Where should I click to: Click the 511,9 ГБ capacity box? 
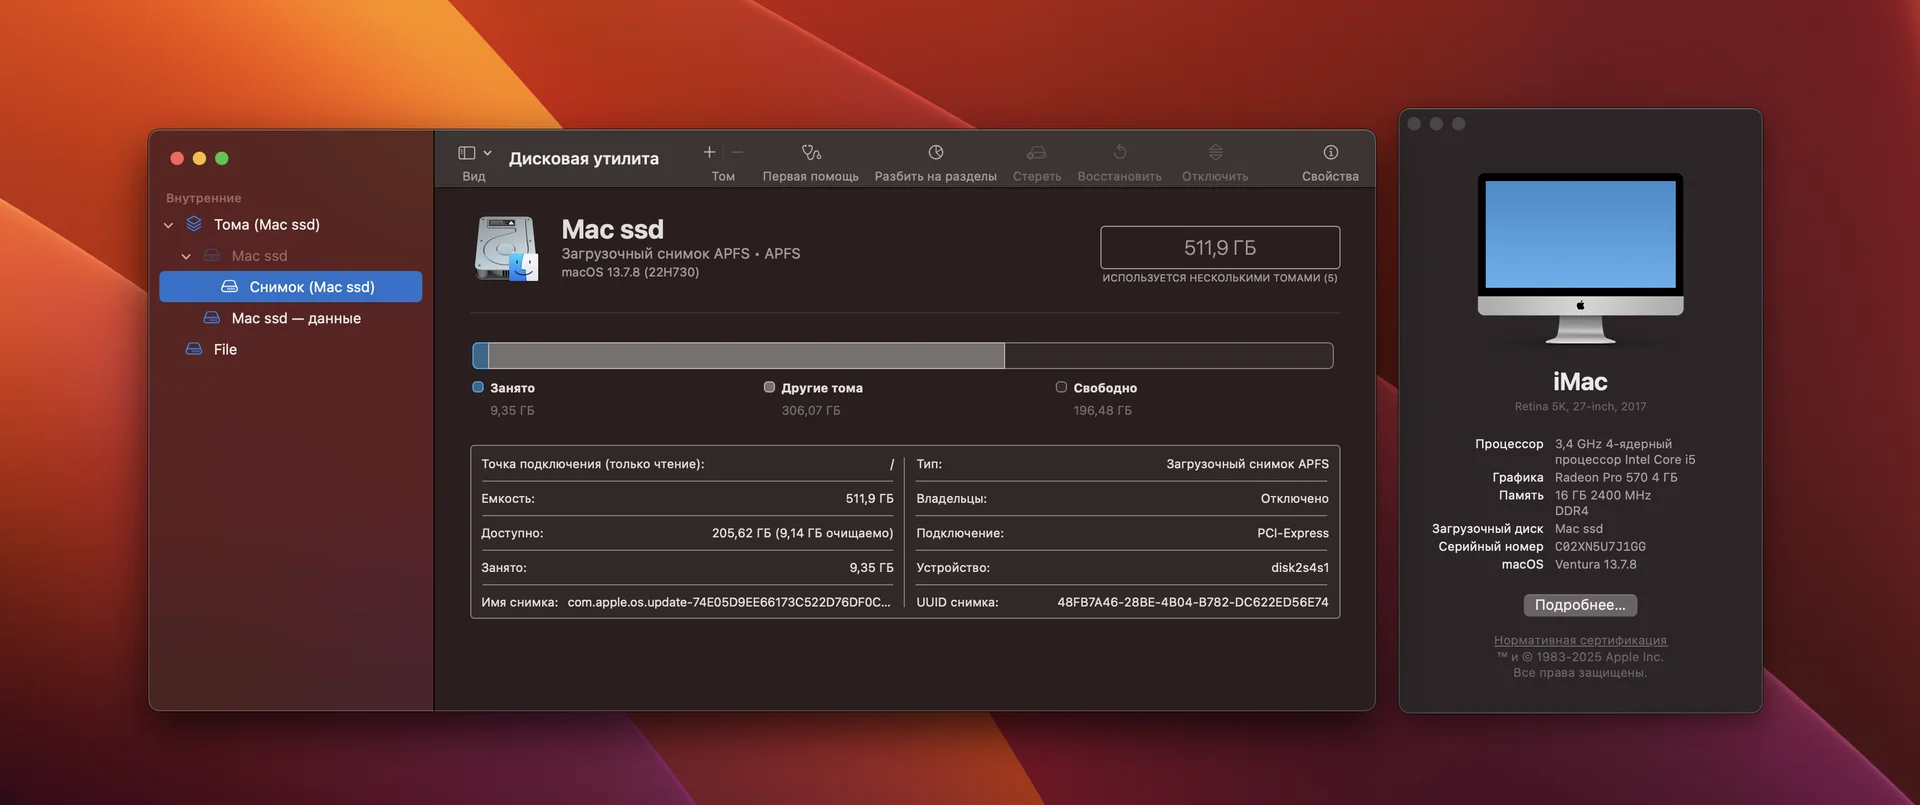point(1219,247)
